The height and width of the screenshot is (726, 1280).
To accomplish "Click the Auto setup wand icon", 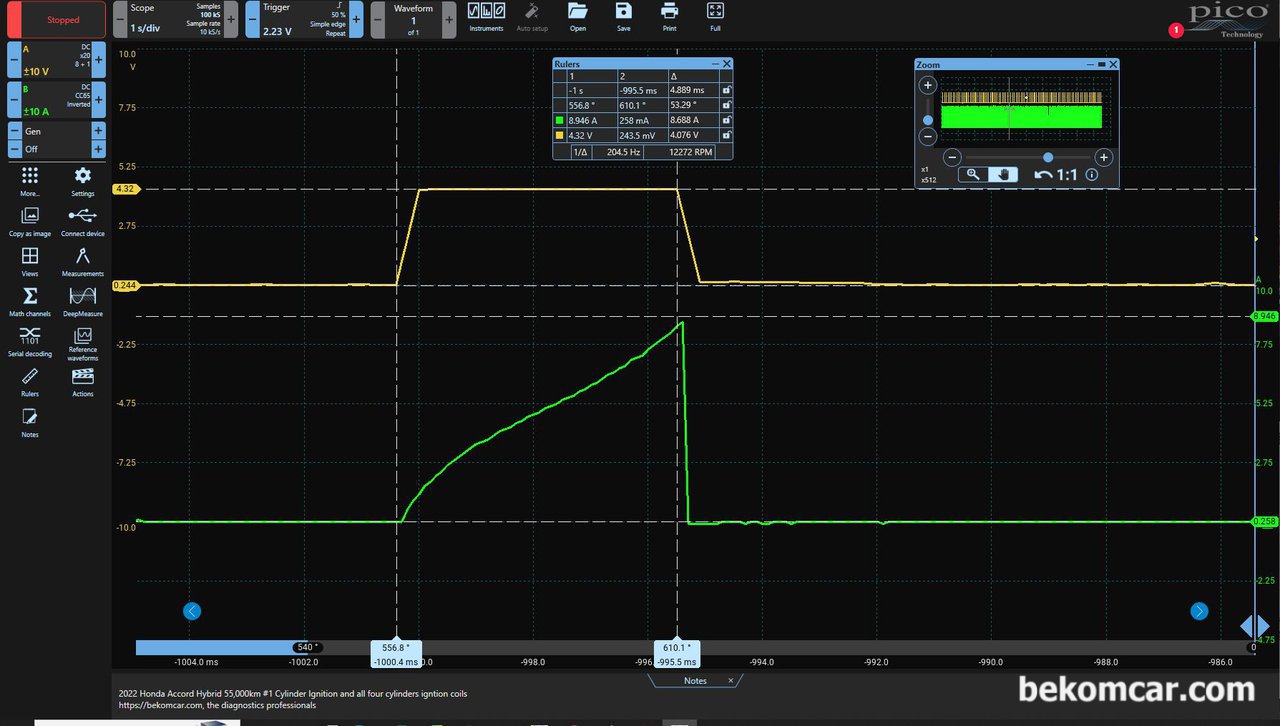I will click(x=532, y=16).
